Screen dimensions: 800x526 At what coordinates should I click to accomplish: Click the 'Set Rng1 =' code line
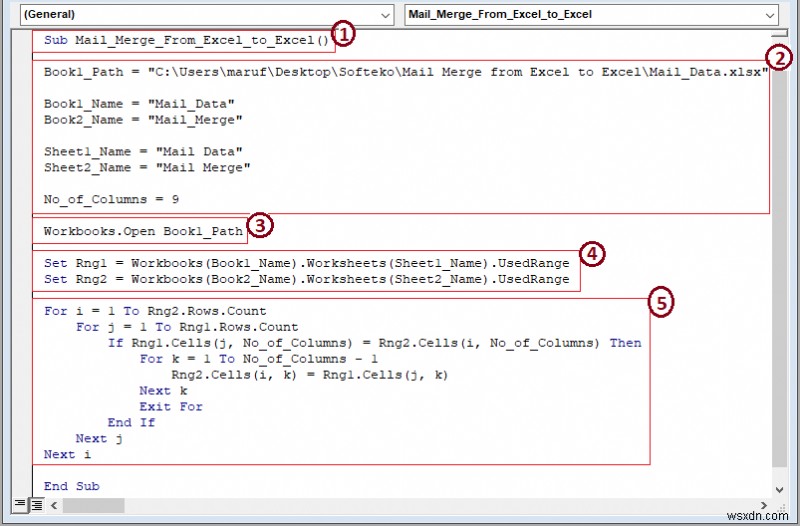click(x=307, y=263)
